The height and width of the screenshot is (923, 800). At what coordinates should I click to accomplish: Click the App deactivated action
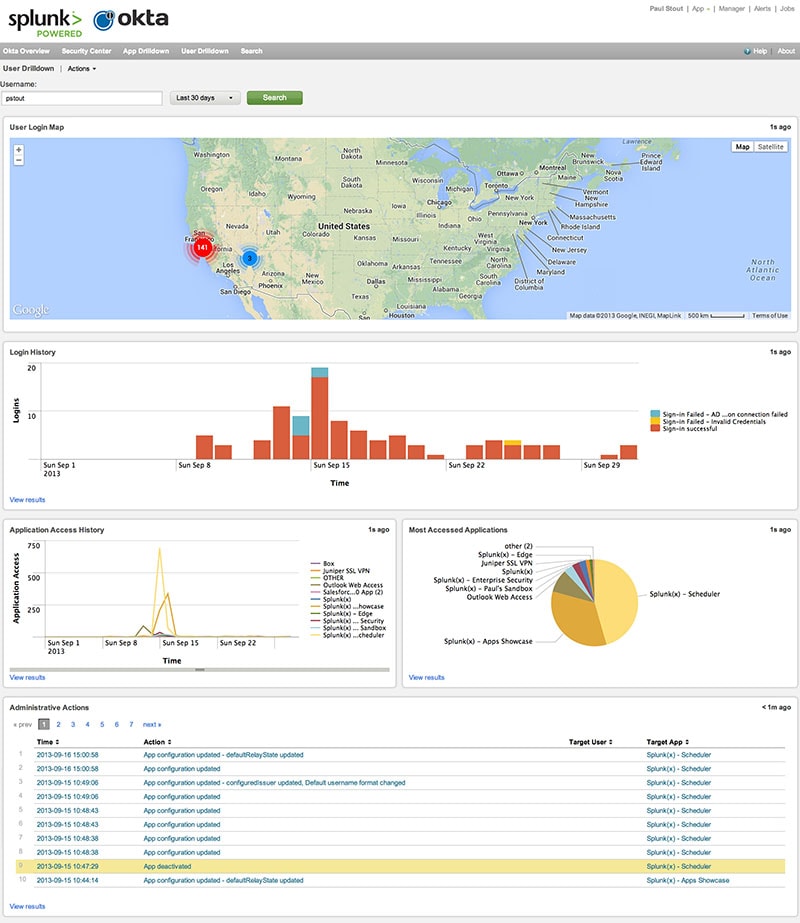tap(167, 866)
